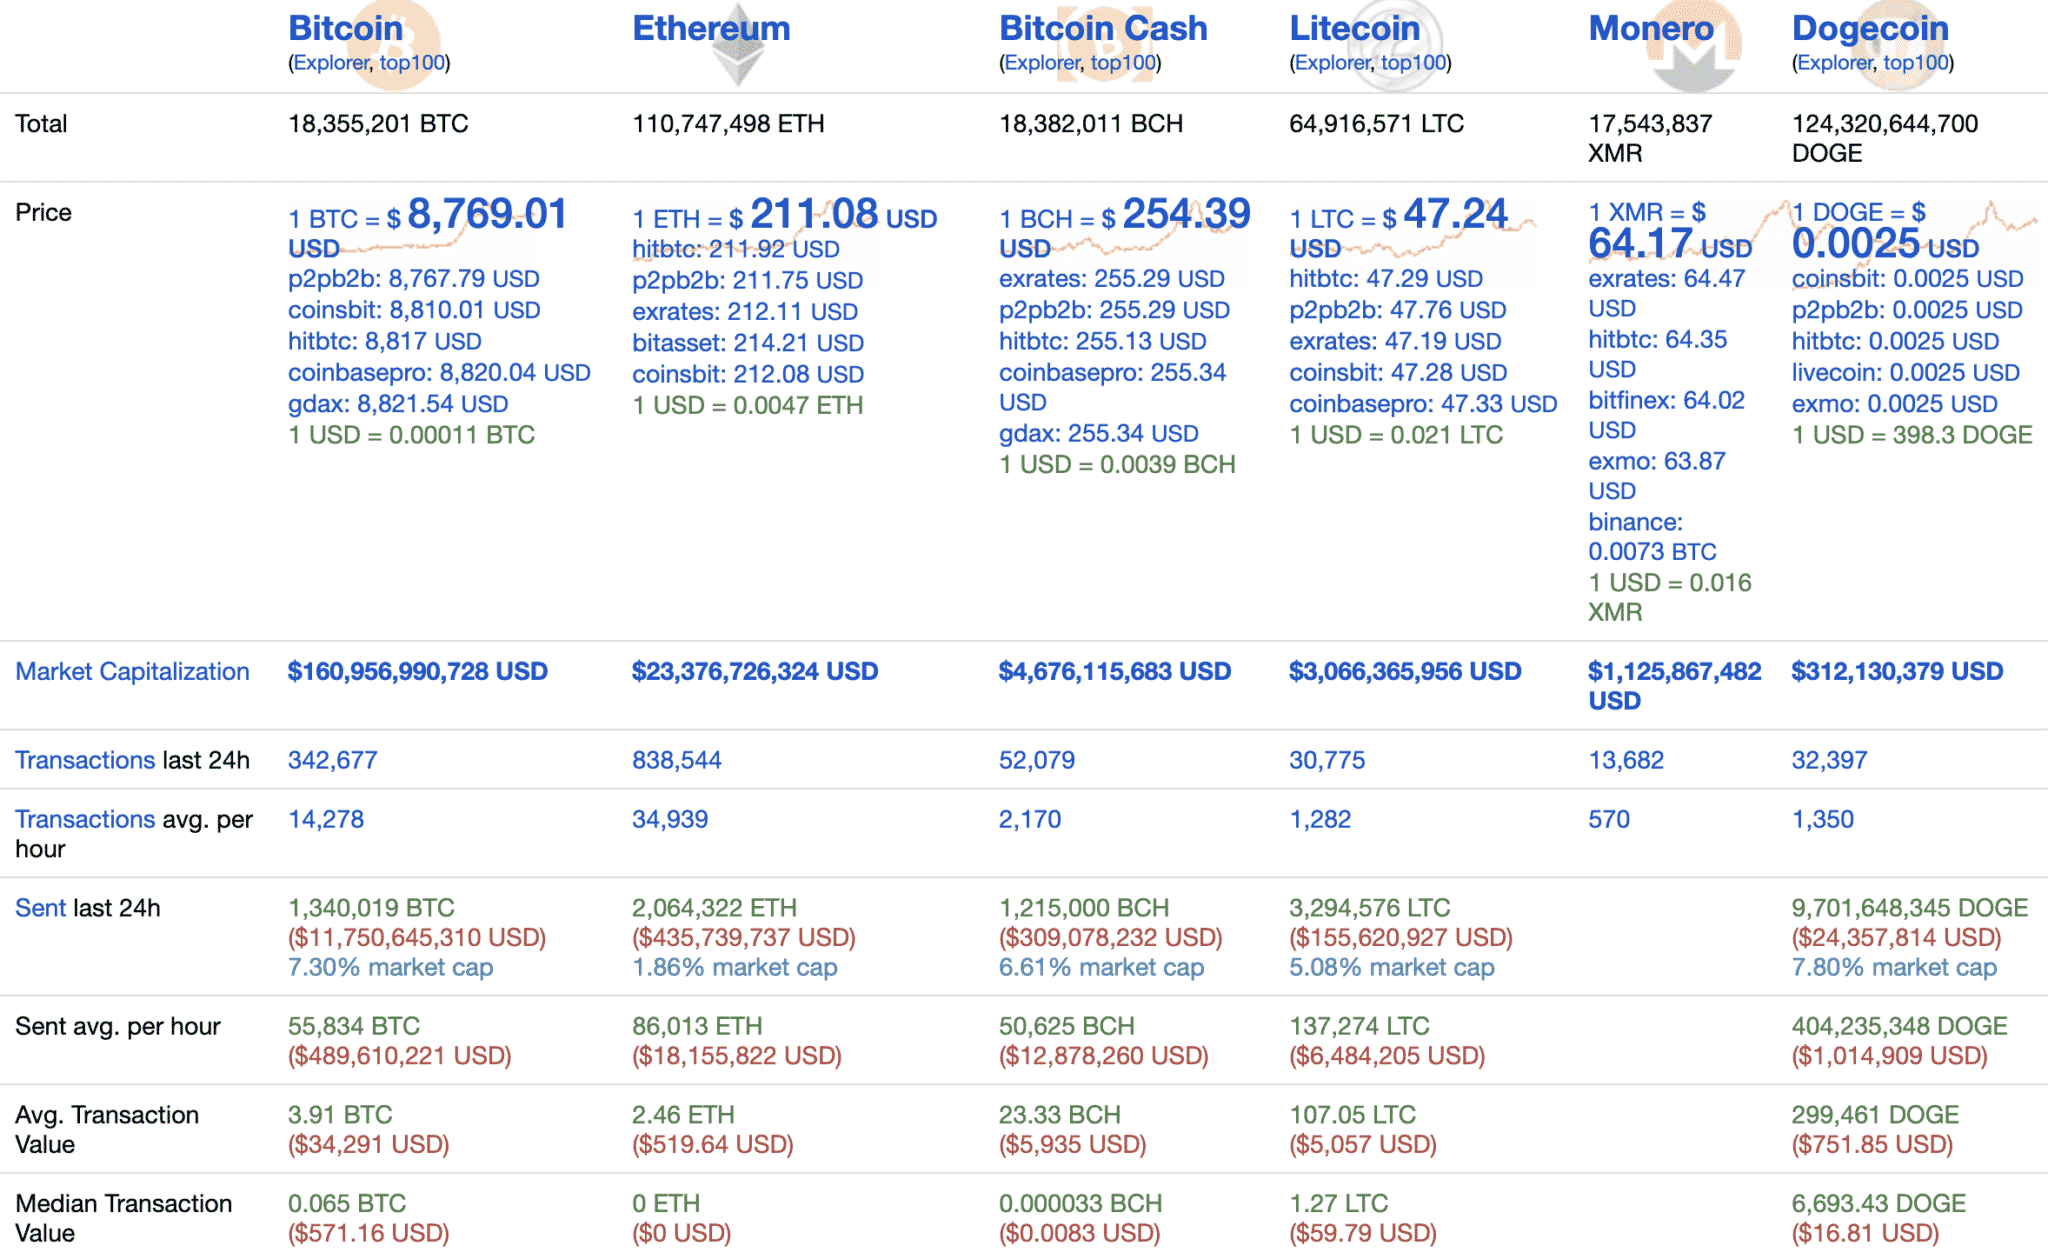Click Litecoin avg value 107.05 LTC
This screenshot has width=2048, height=1259.
[1352, 1115]
